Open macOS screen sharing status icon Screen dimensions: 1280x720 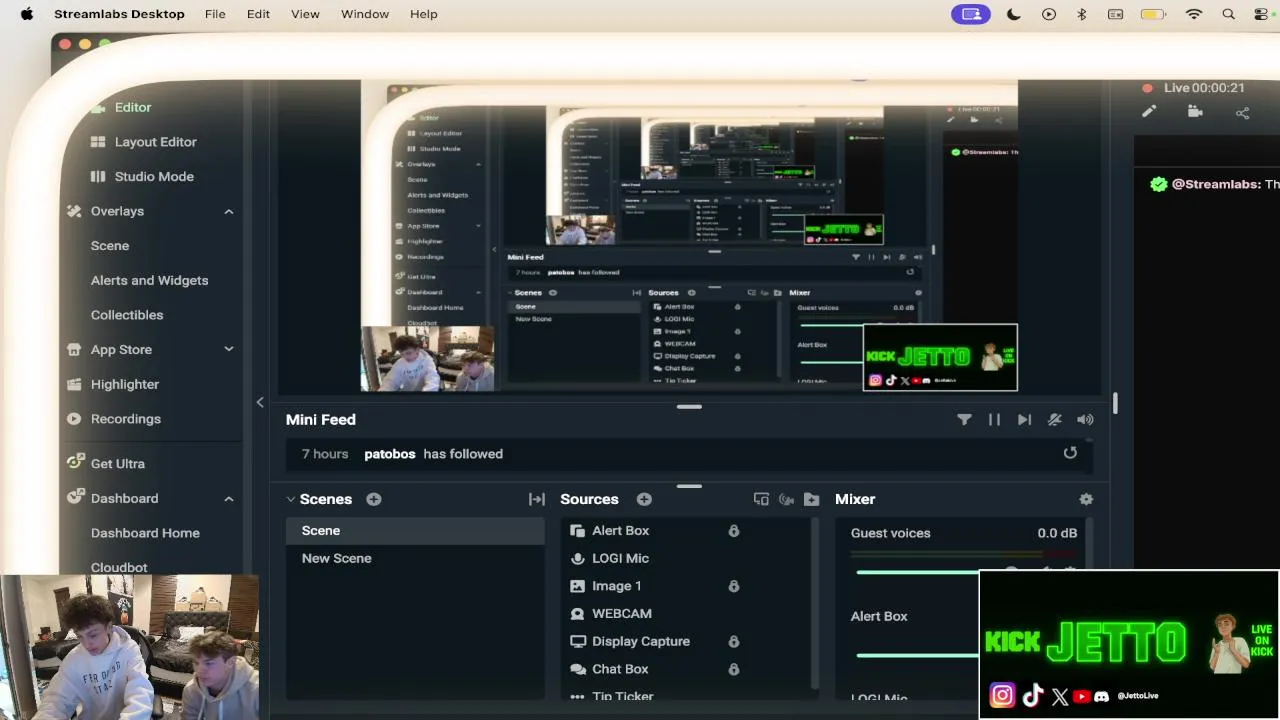coord(970,14)
